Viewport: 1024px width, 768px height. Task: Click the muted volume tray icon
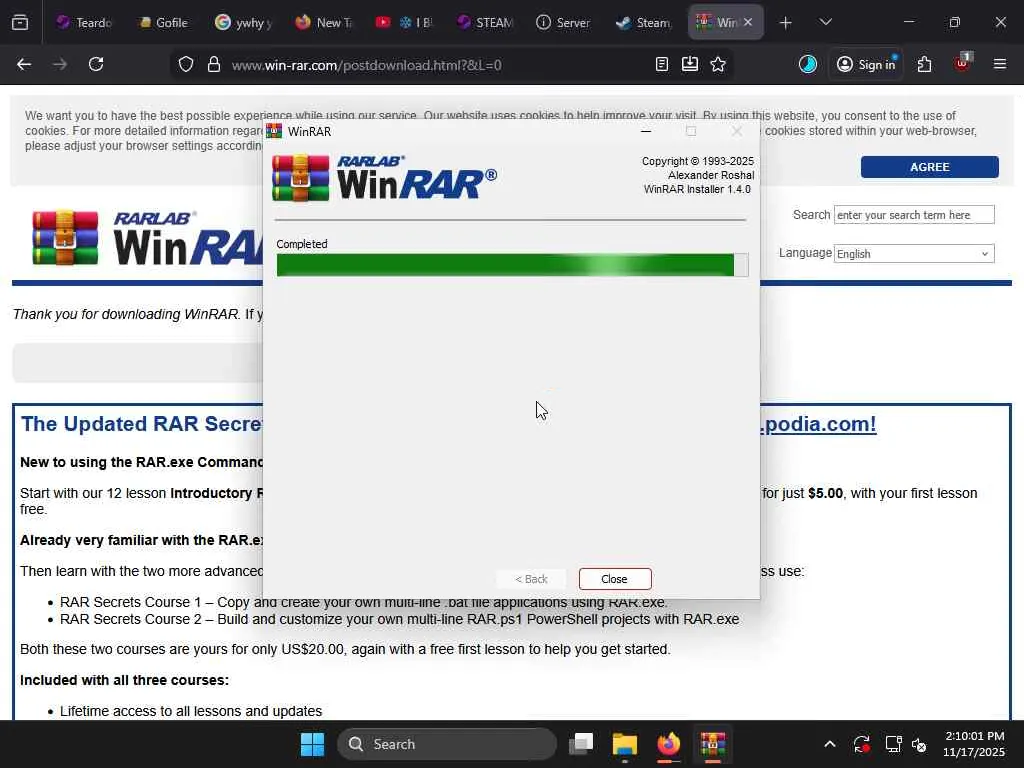pyautogui.click(x=920, y=744)
